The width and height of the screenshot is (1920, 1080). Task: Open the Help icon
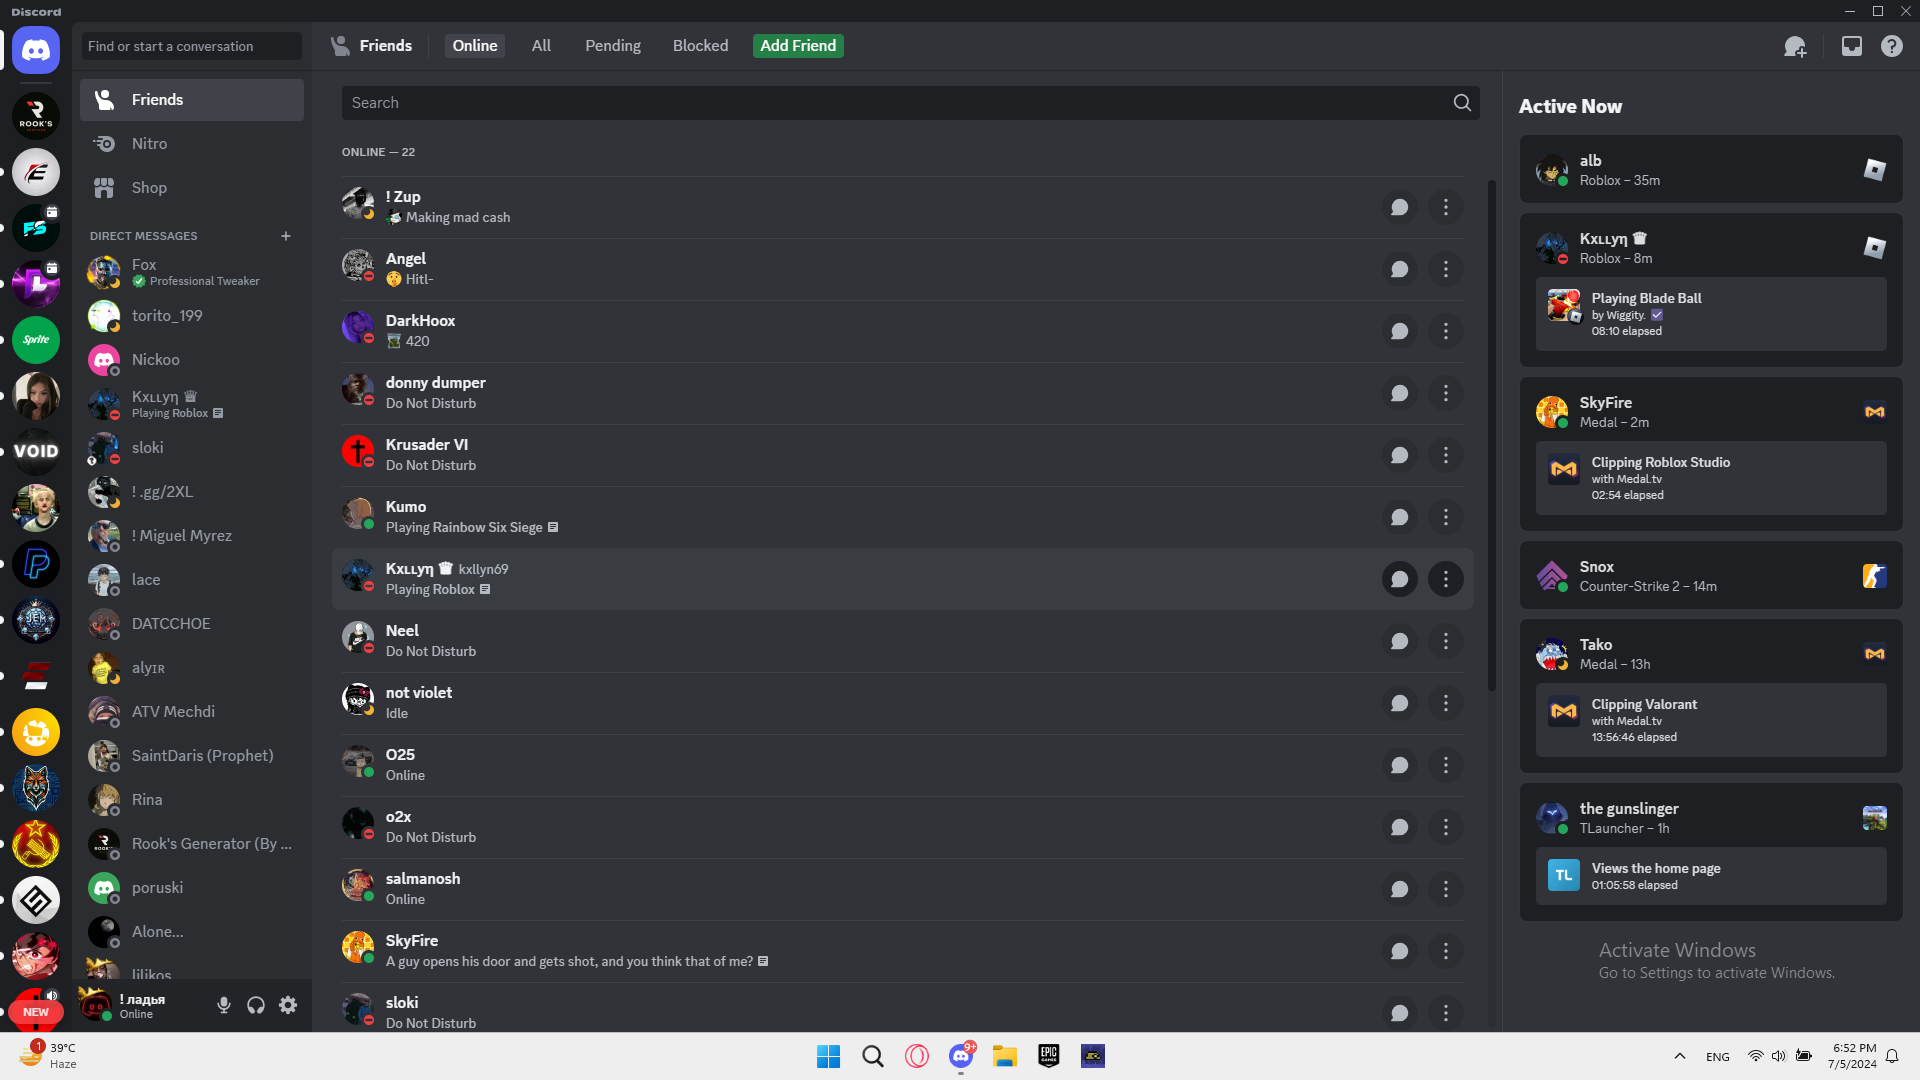click(1892, 46)
